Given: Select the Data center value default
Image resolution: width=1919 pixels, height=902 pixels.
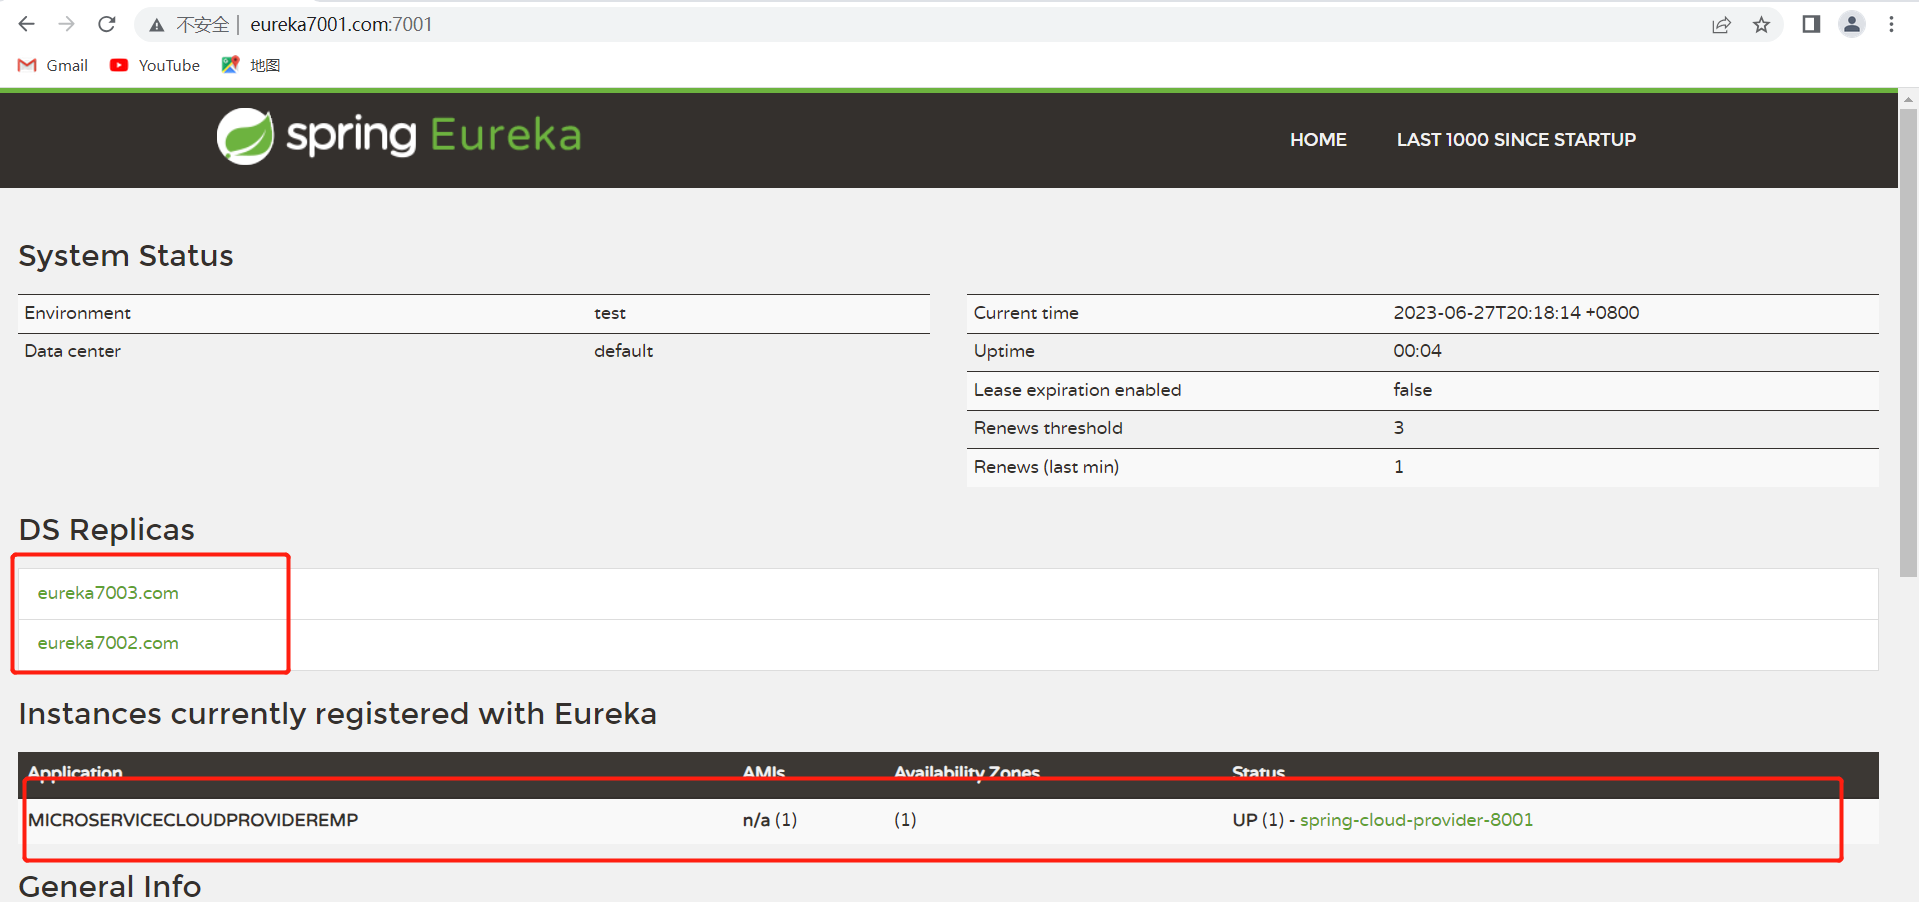Looking at the screenshot, I should click(623, 351).
